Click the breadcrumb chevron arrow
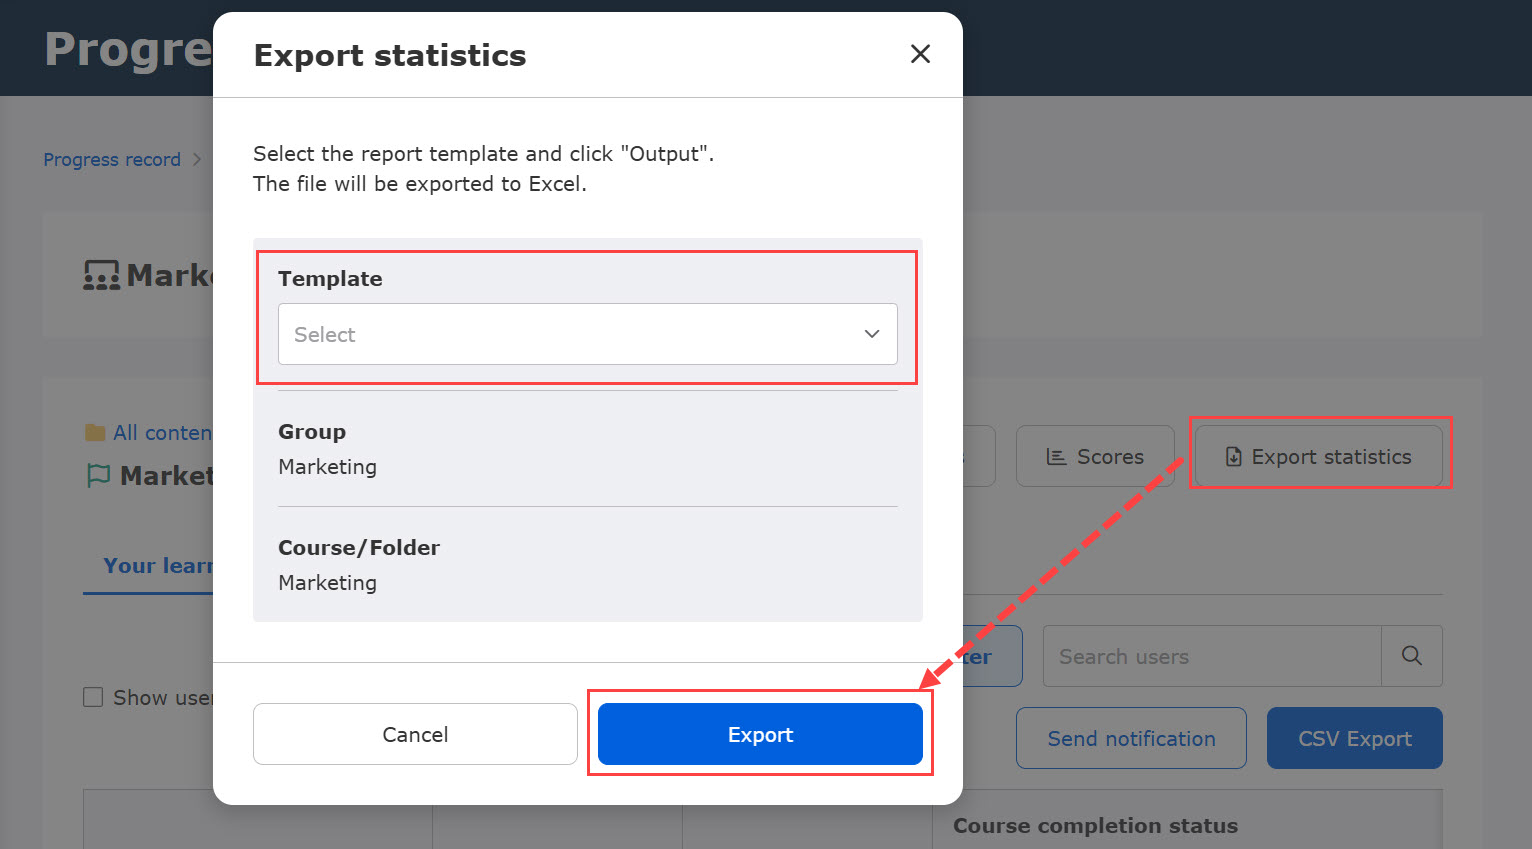 (x=197, y=160)
